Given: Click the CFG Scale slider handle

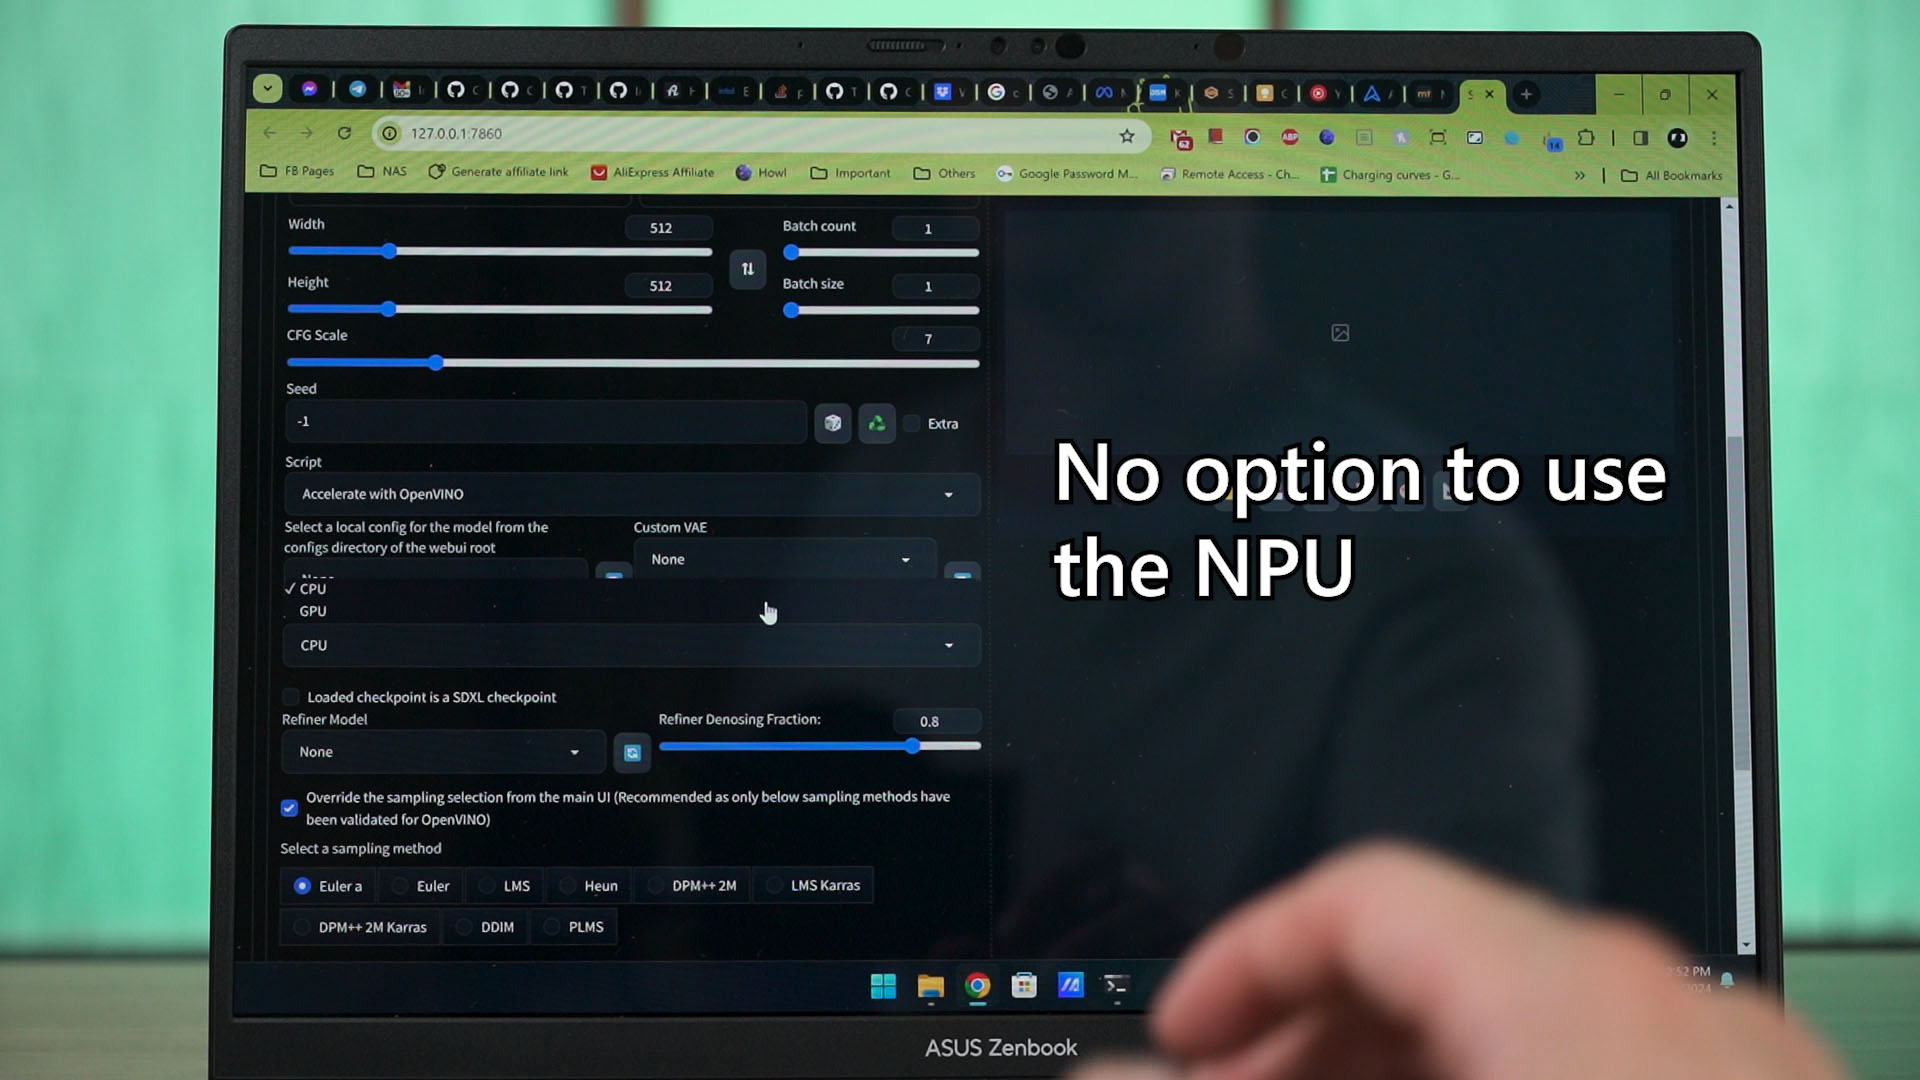Looking at the screenshot, I should [x=435, y=363].
